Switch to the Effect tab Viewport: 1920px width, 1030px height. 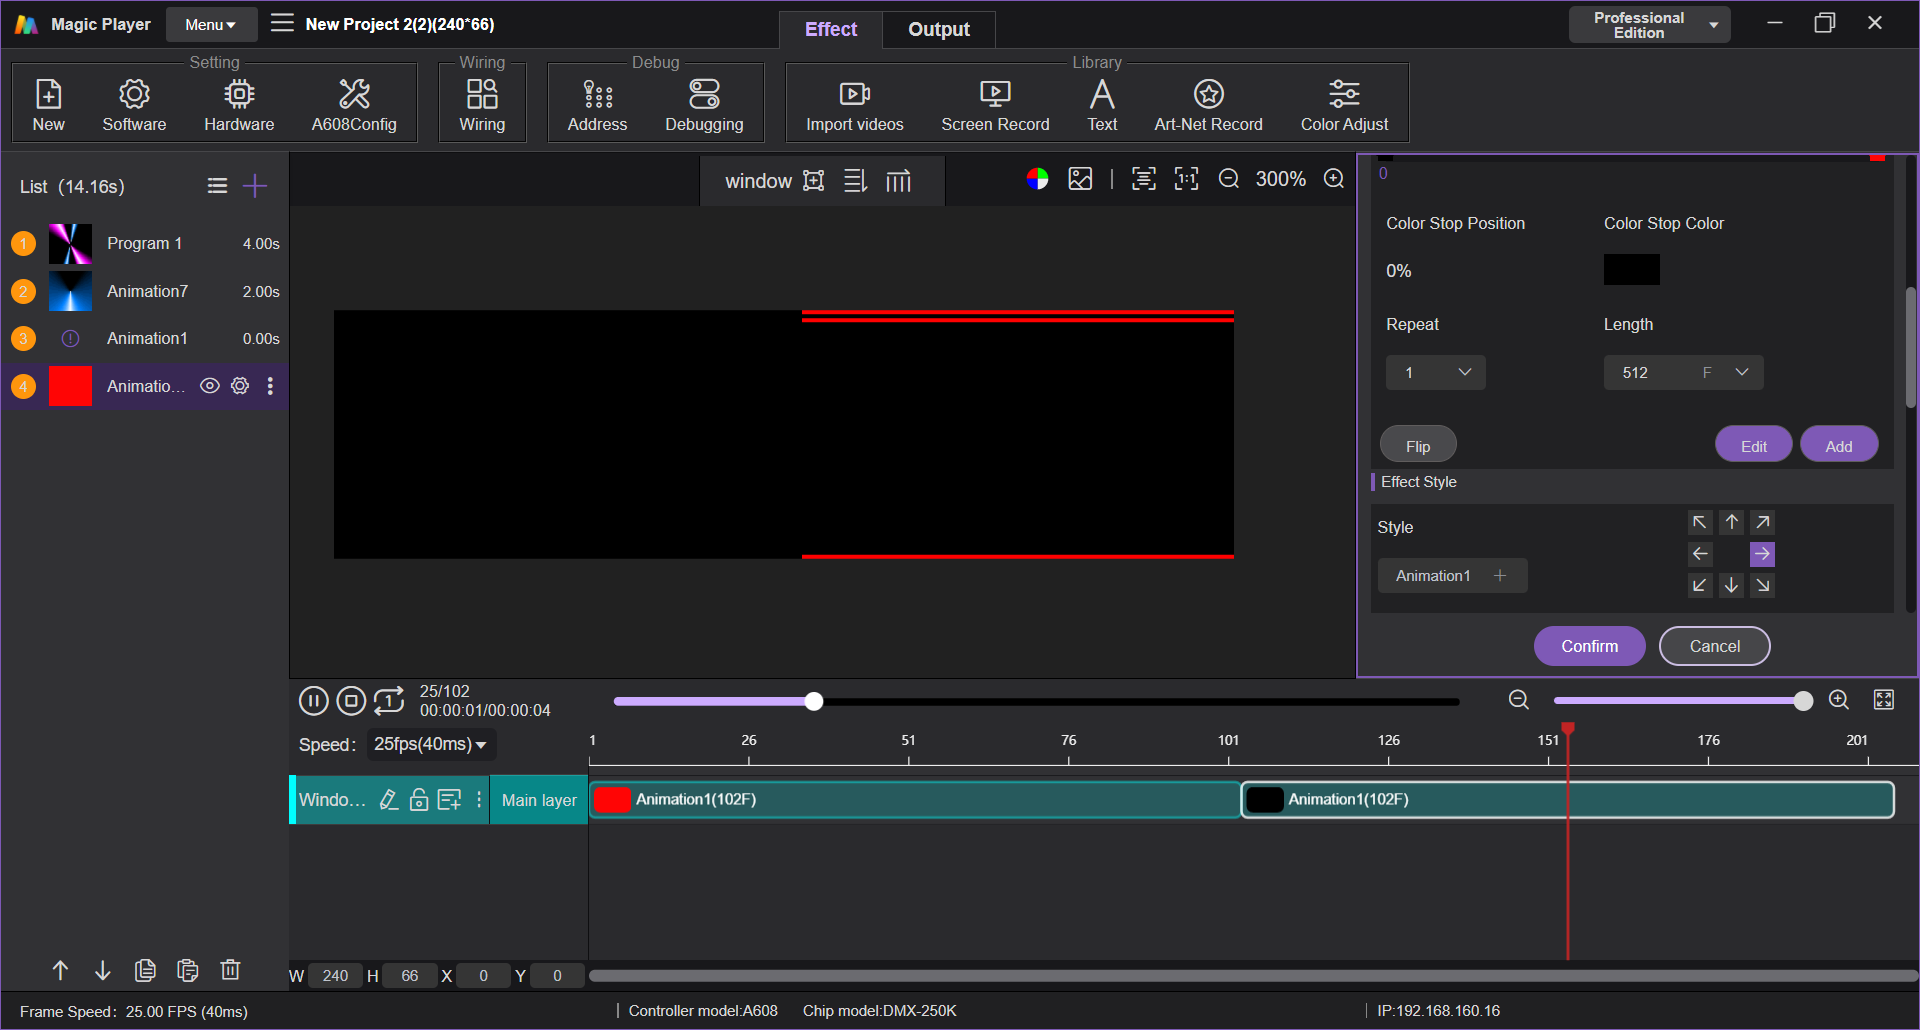tap(831, 30)
